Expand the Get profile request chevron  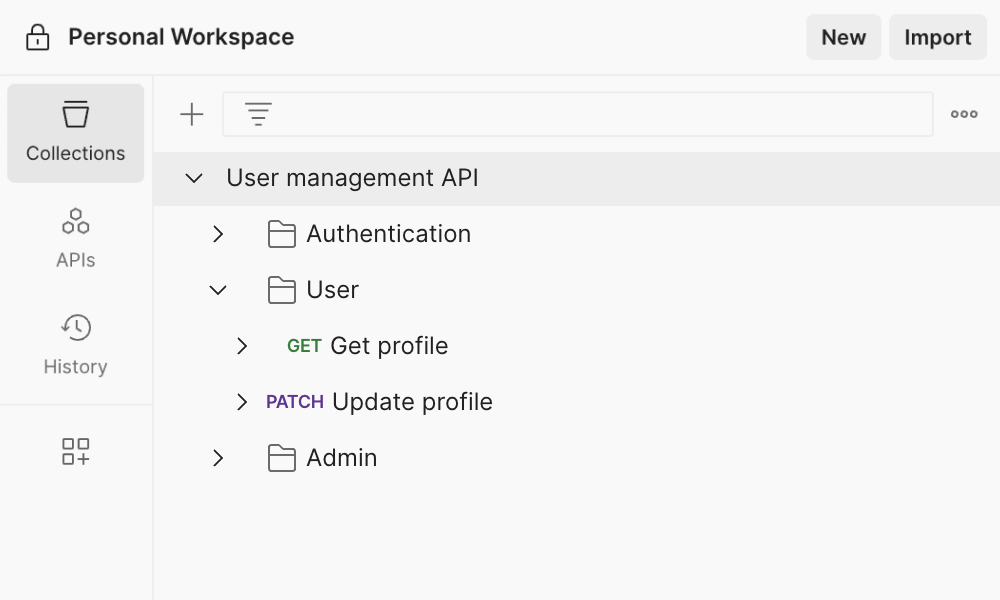tap(242, 346)
